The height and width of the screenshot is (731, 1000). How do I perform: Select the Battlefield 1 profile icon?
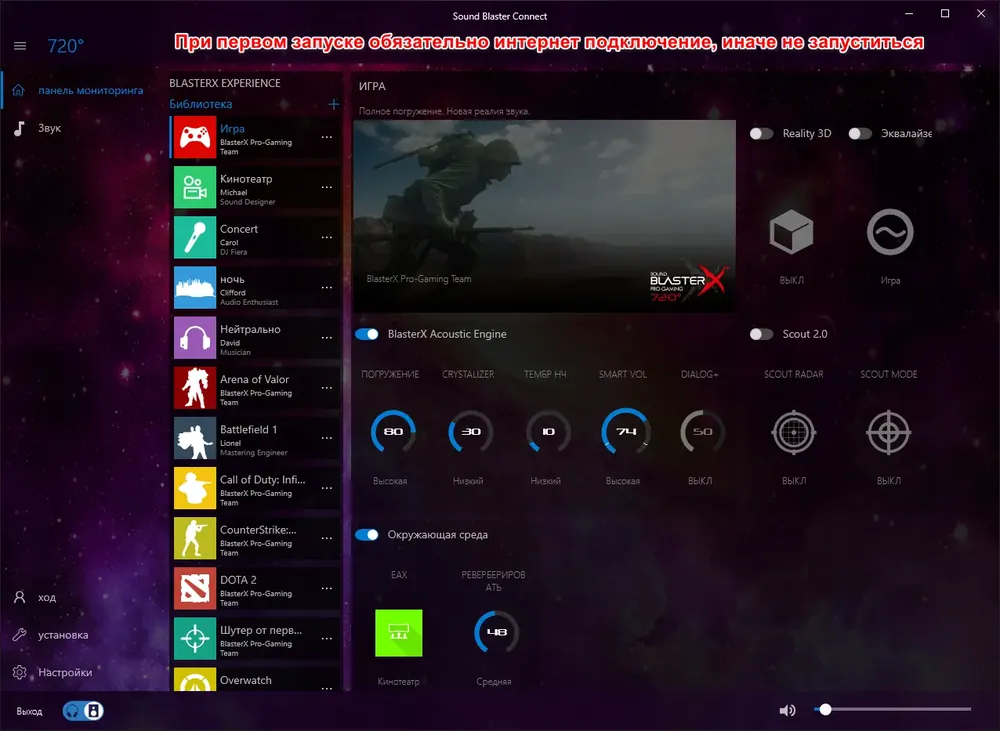click(195, 438)
